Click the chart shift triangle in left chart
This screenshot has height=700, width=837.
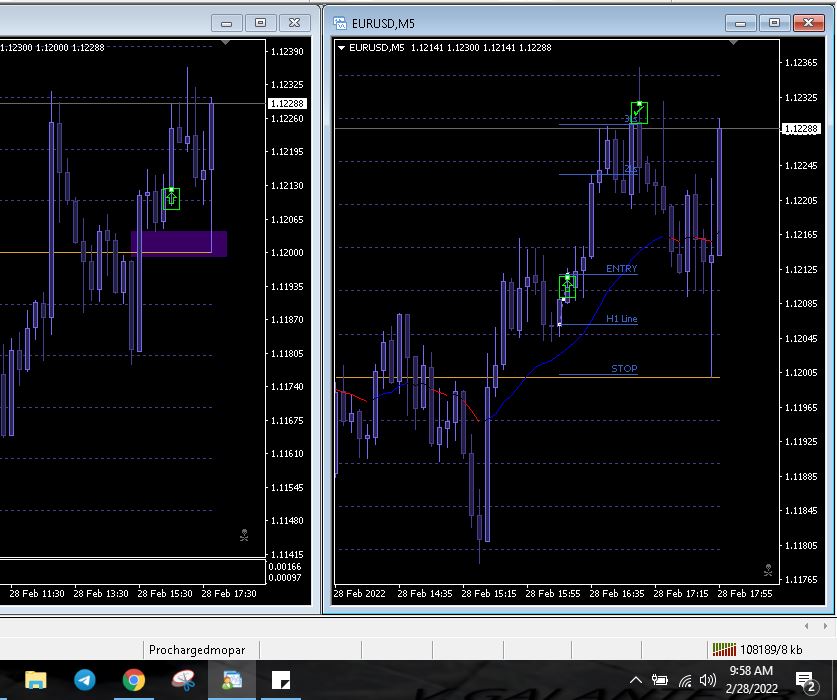click(x=226, y=42)
